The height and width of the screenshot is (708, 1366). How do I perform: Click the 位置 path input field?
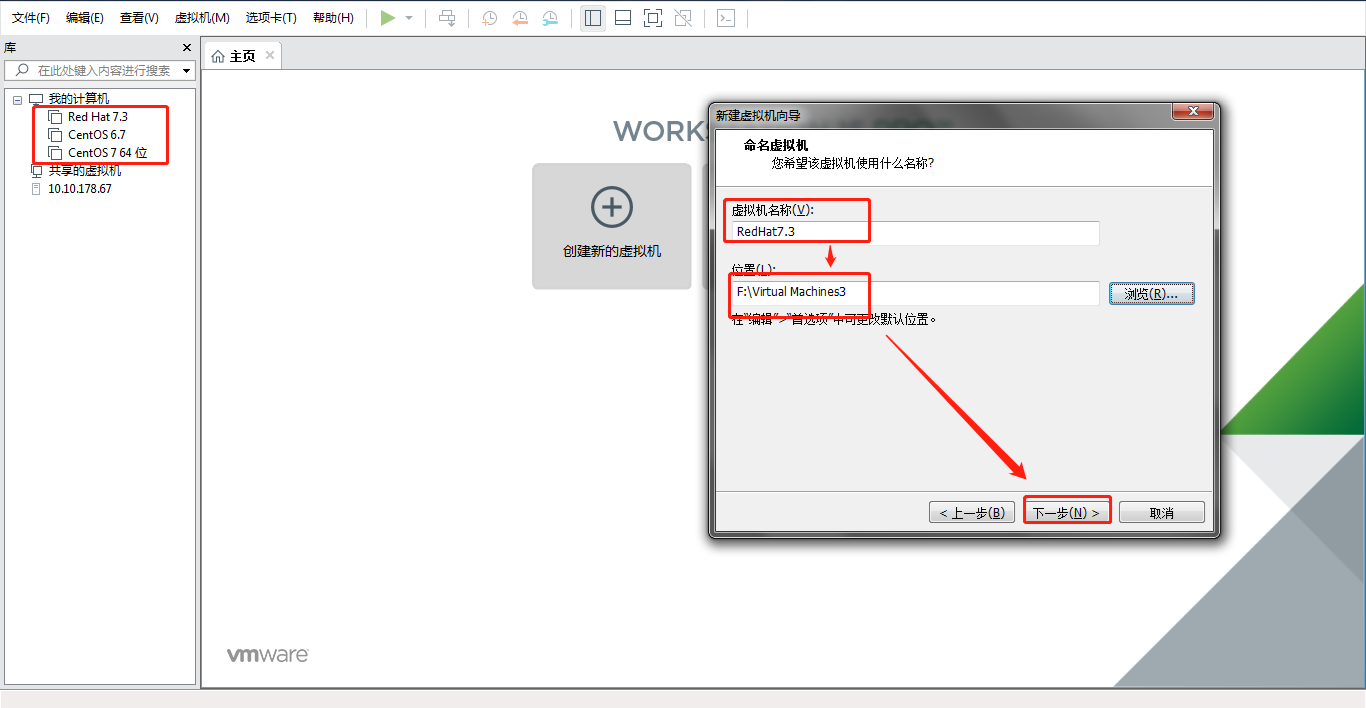point(915,293)
